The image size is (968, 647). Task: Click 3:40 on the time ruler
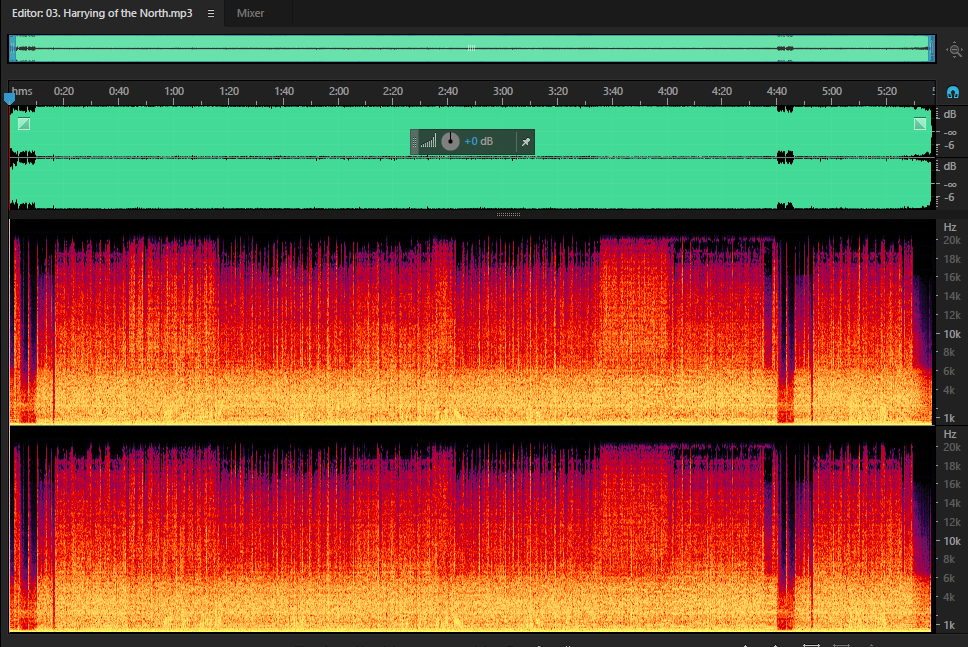(x=612, y=91)
